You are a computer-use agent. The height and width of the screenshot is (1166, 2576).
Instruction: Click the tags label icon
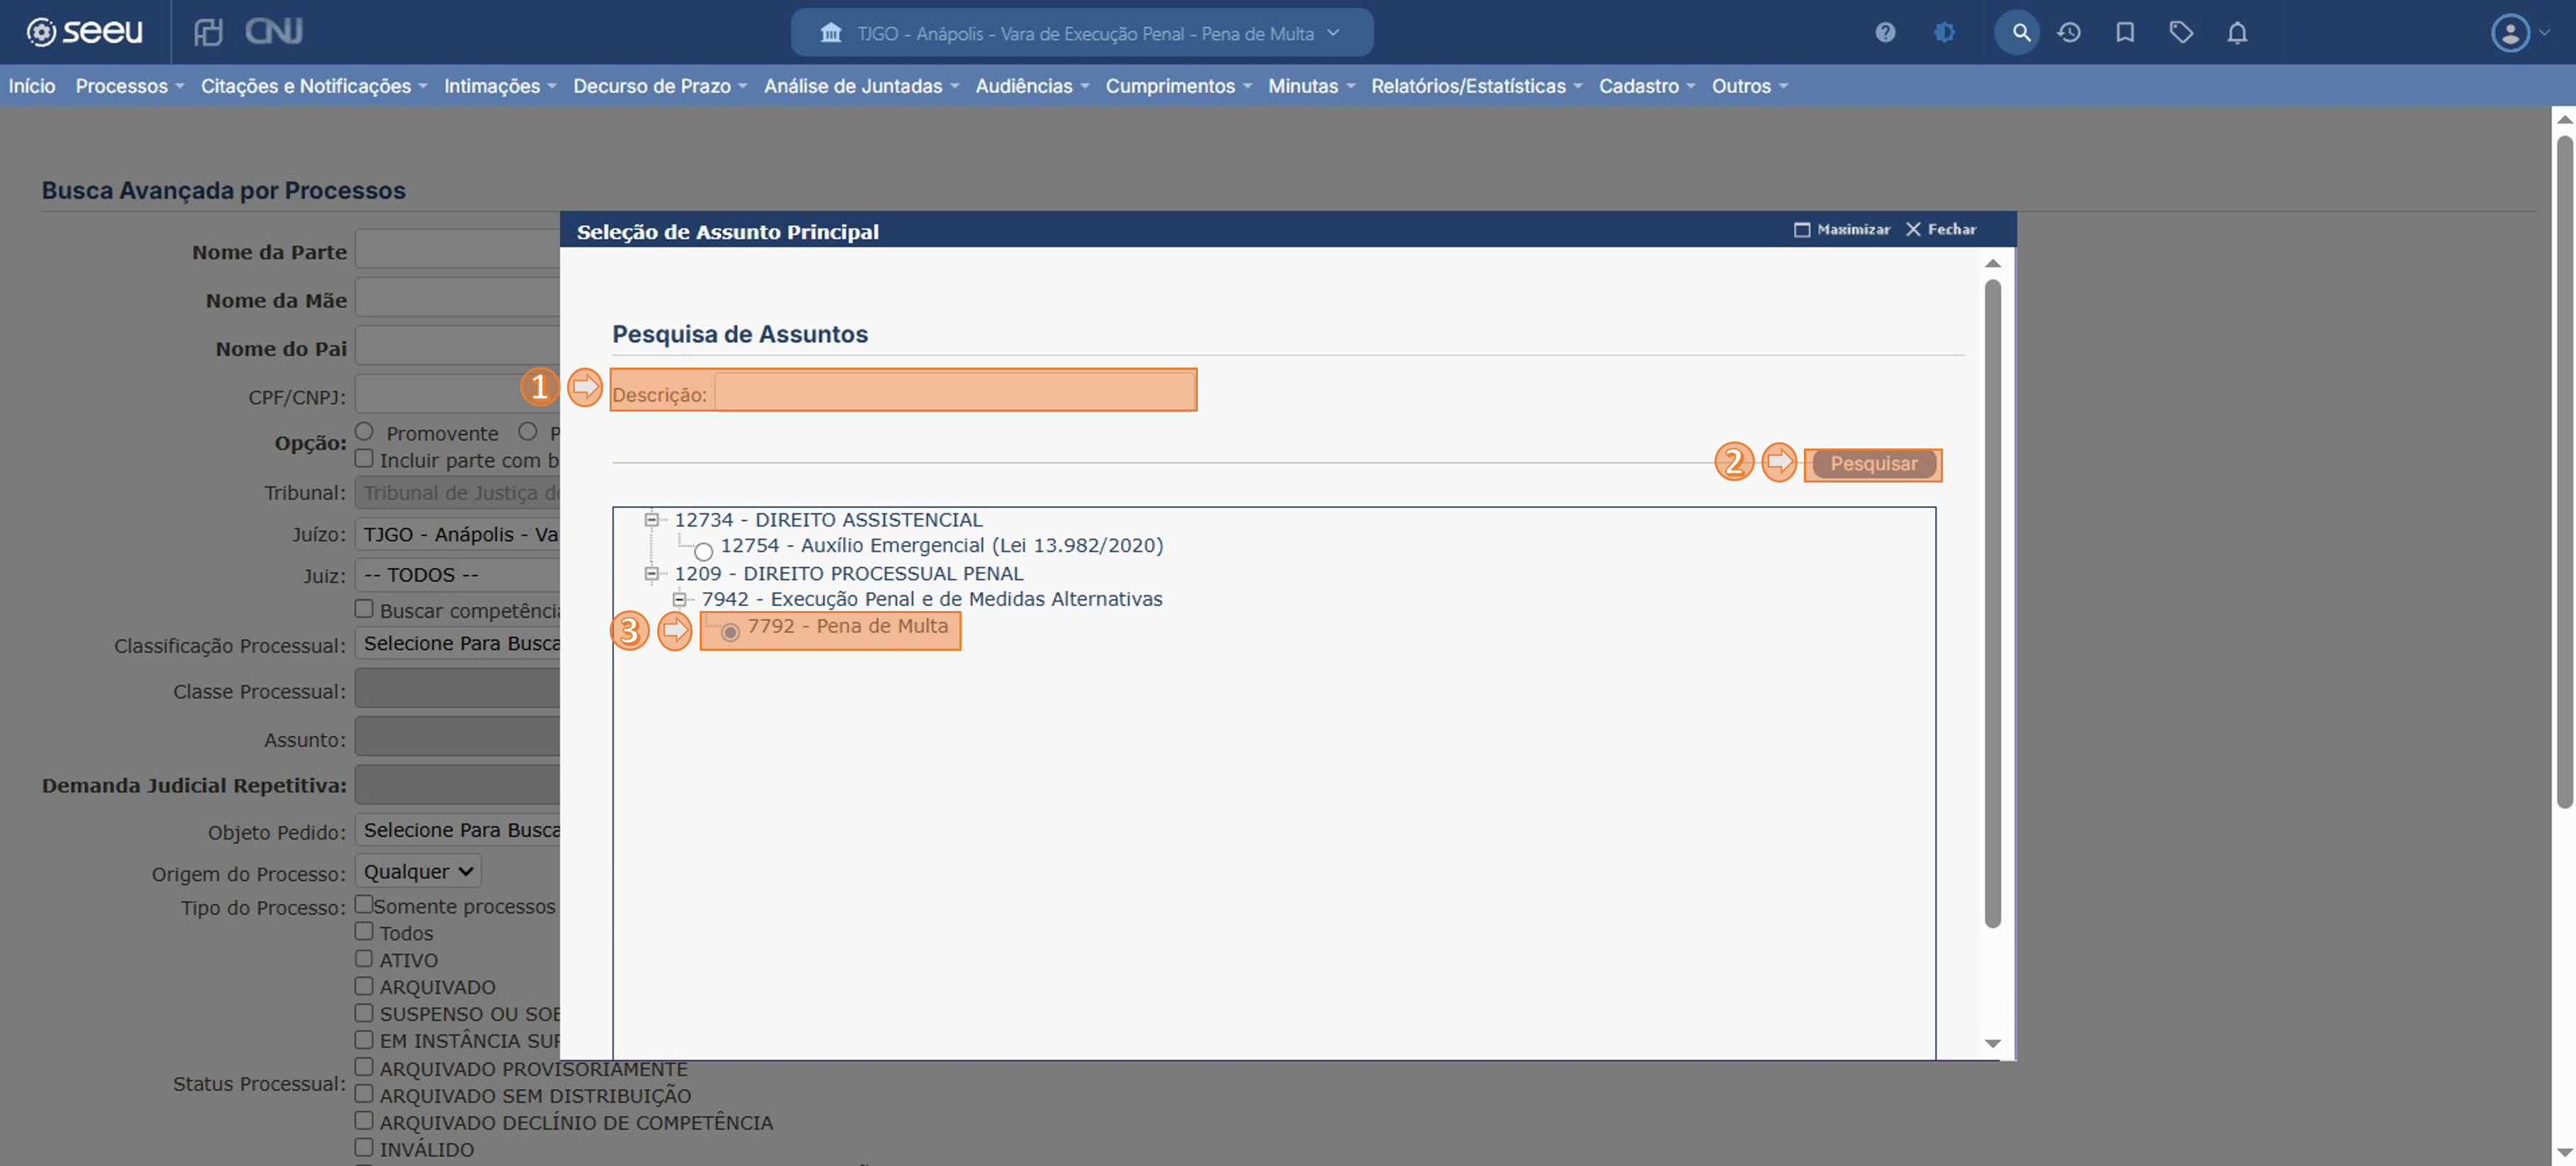(x=2181, y=33)
